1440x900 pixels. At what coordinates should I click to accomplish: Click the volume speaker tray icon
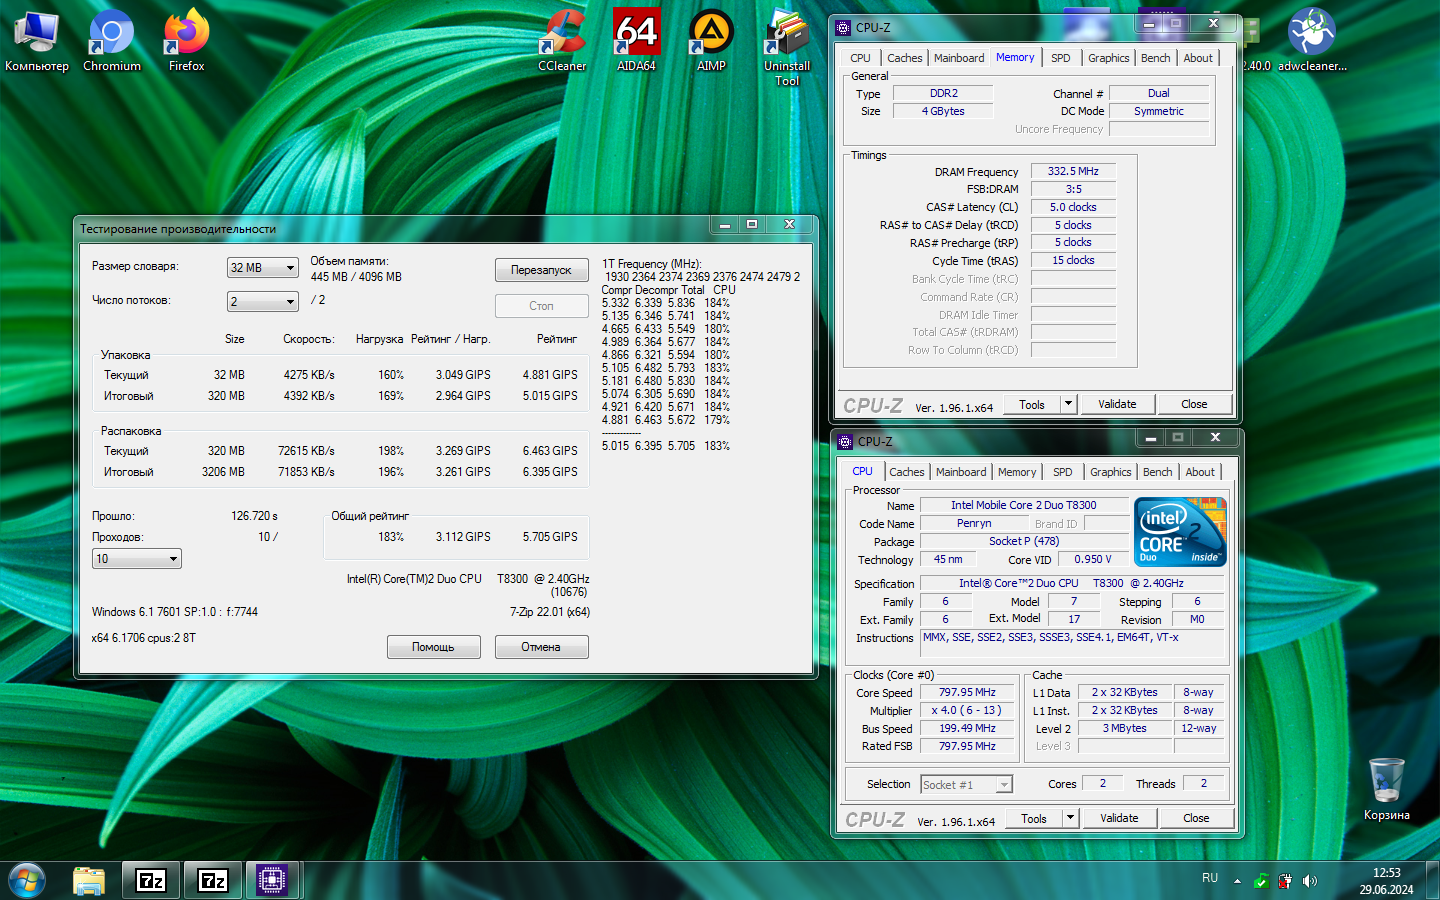point(1310,881)
